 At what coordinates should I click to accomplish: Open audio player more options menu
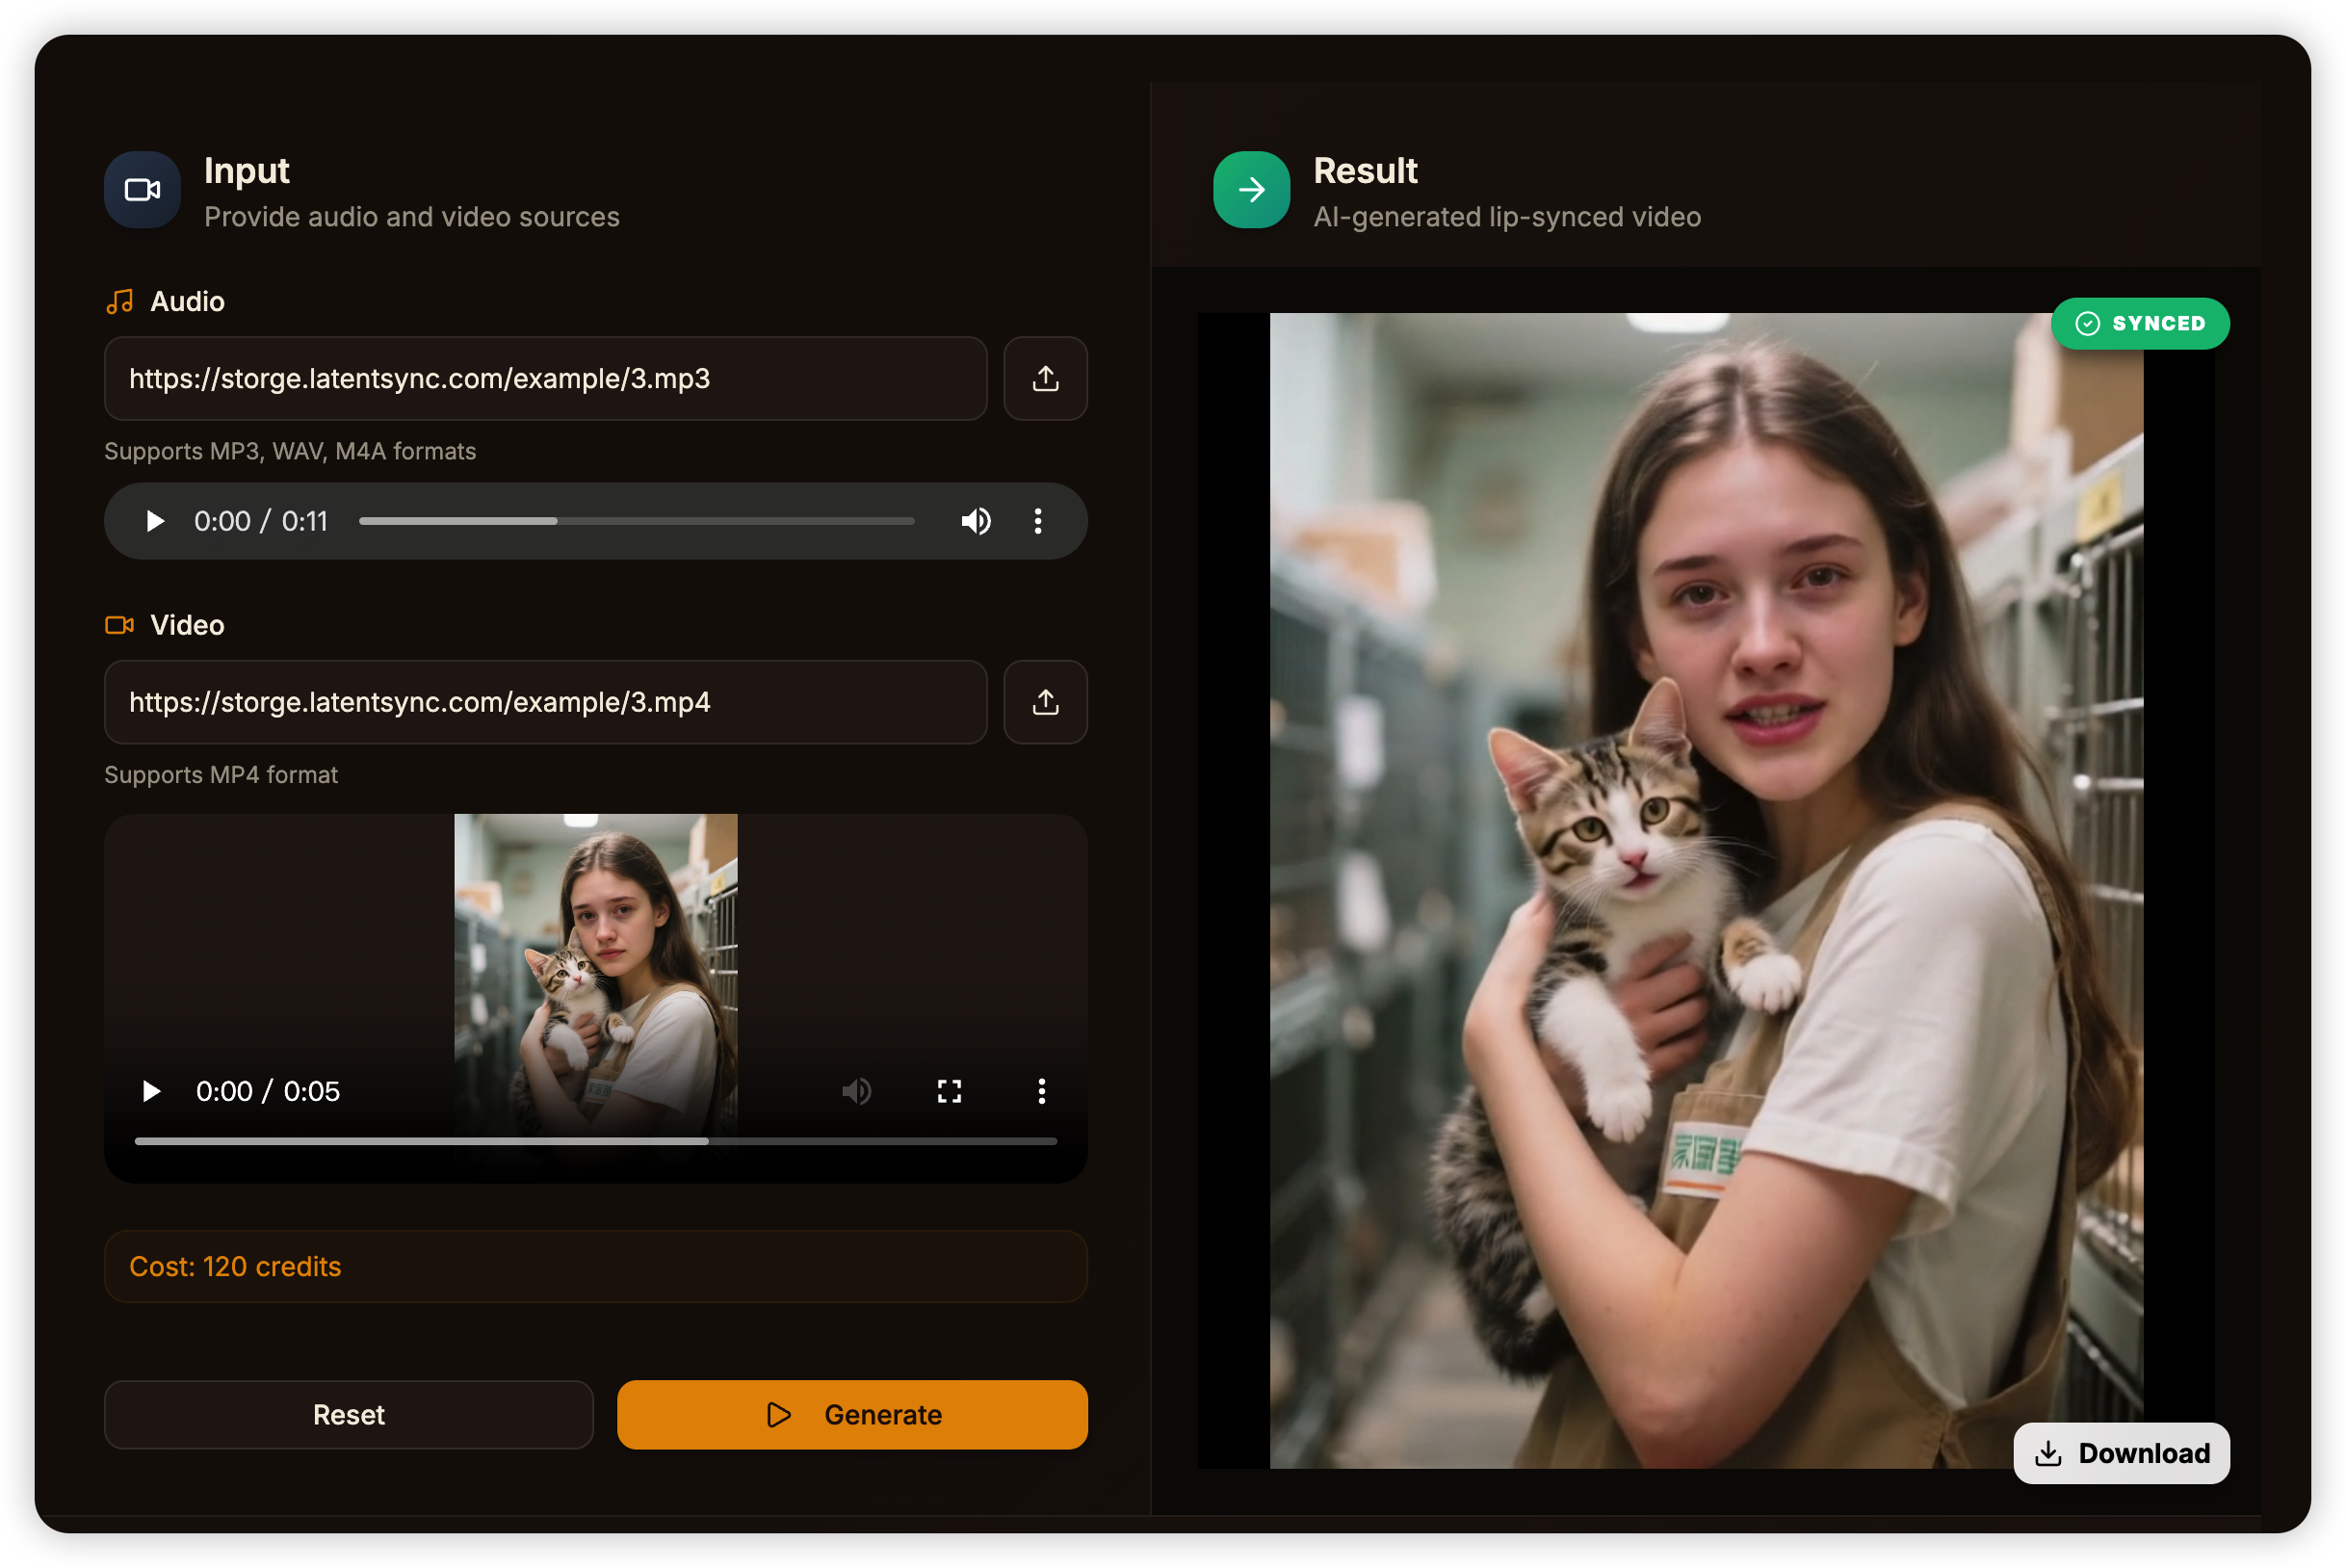pos(1038,521)
